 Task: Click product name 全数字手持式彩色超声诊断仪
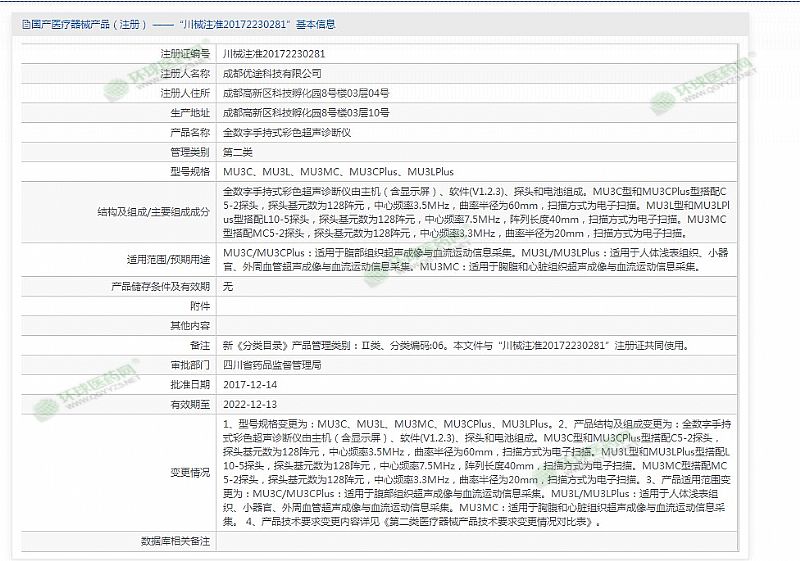tap(286, 132)
